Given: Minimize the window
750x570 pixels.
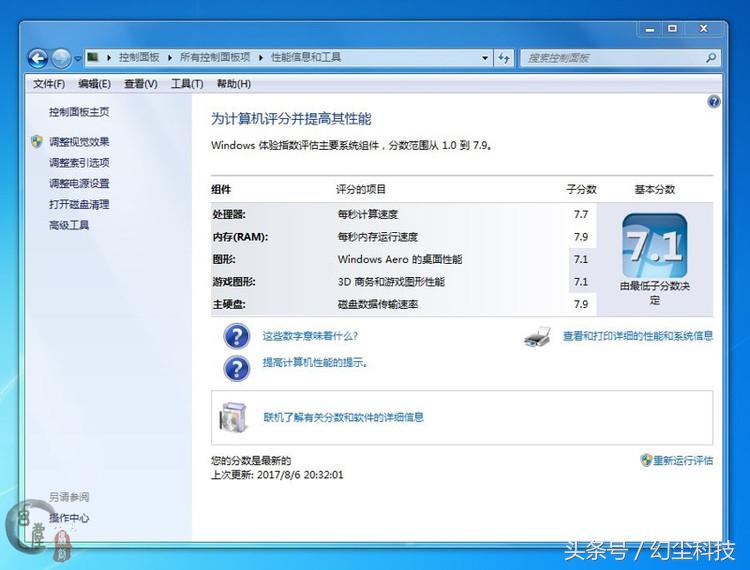Looking at the screenshot, I should coord(650,29).
